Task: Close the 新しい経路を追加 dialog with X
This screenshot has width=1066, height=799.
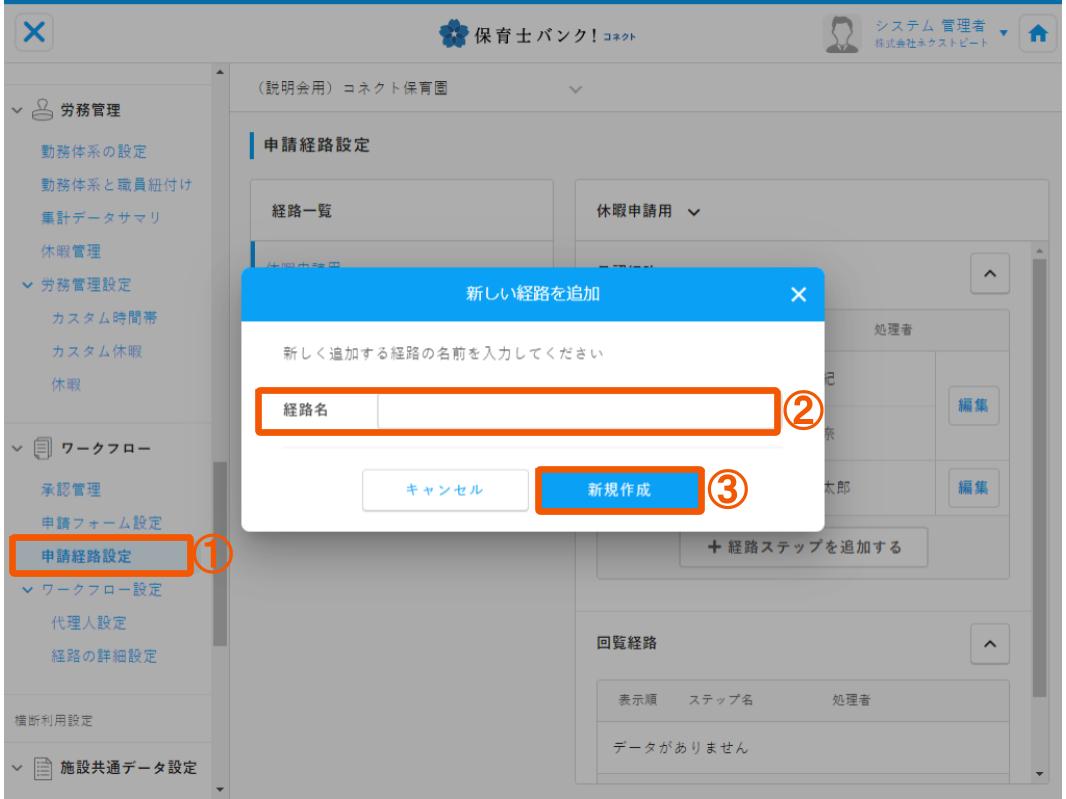Action: pos(797,294)
